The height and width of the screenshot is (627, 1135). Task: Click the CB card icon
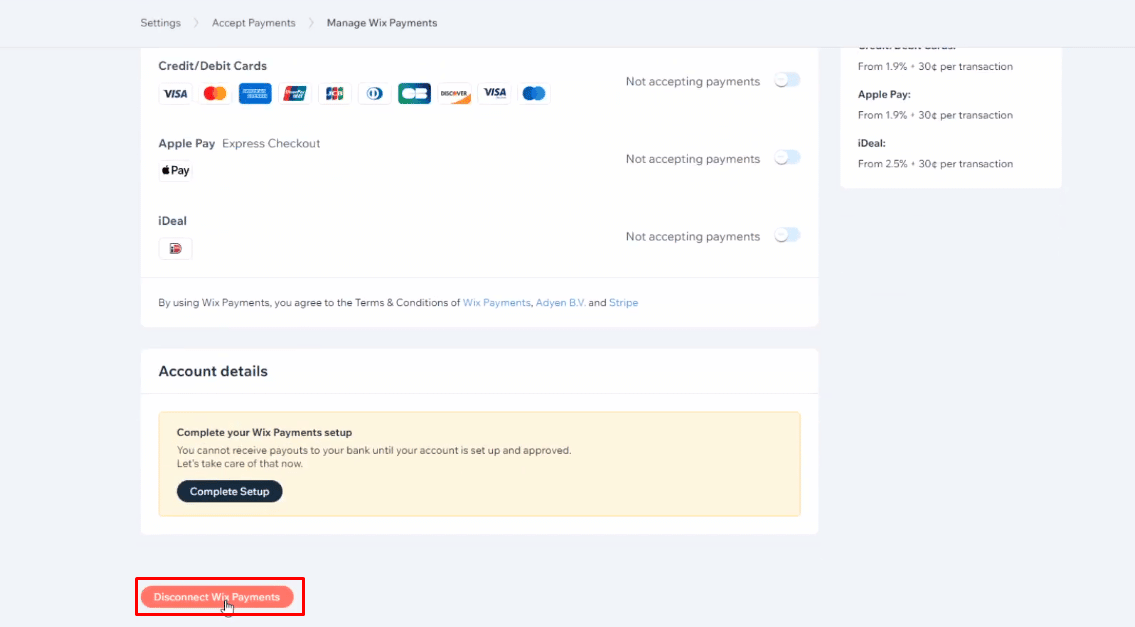414,93
